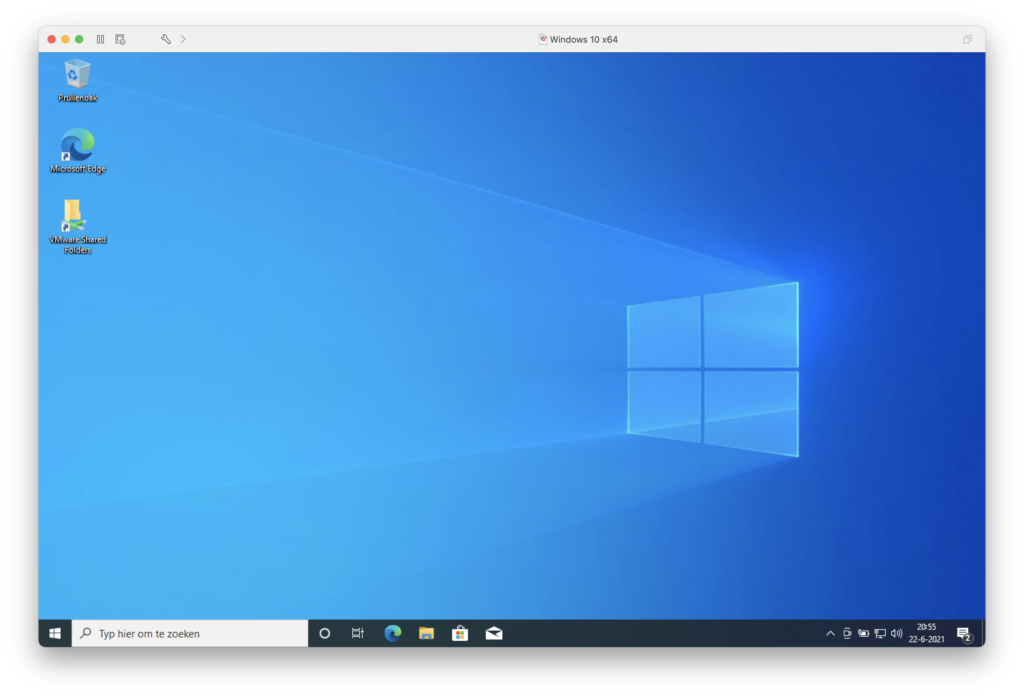Select the VMware Shared Folders shortcut
The image size is (1024, 698).
77,227
